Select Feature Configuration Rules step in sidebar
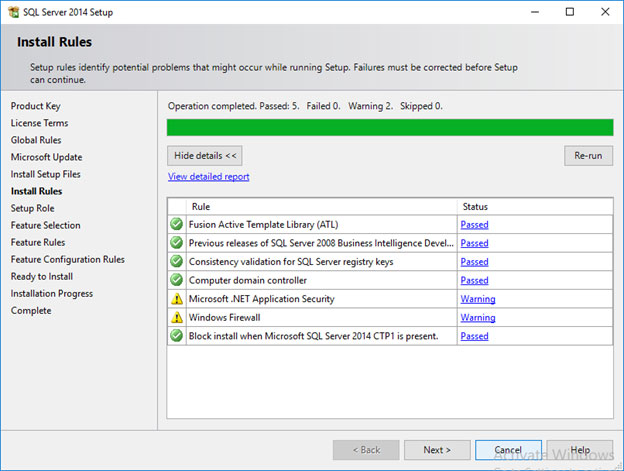Screen dimensions: 624x471 pos(68,259)
